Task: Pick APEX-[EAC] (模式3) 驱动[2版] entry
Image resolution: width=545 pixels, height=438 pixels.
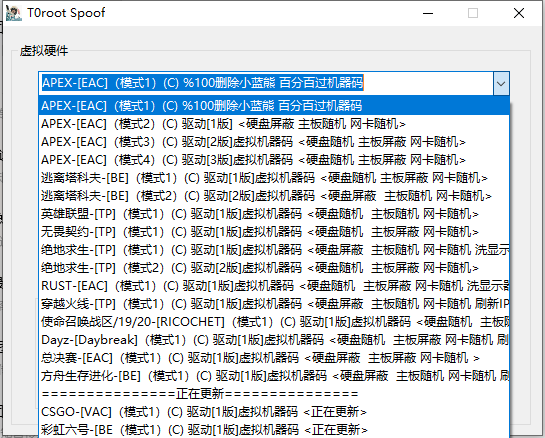Action: pyautogui.click(x=274, y=142)
